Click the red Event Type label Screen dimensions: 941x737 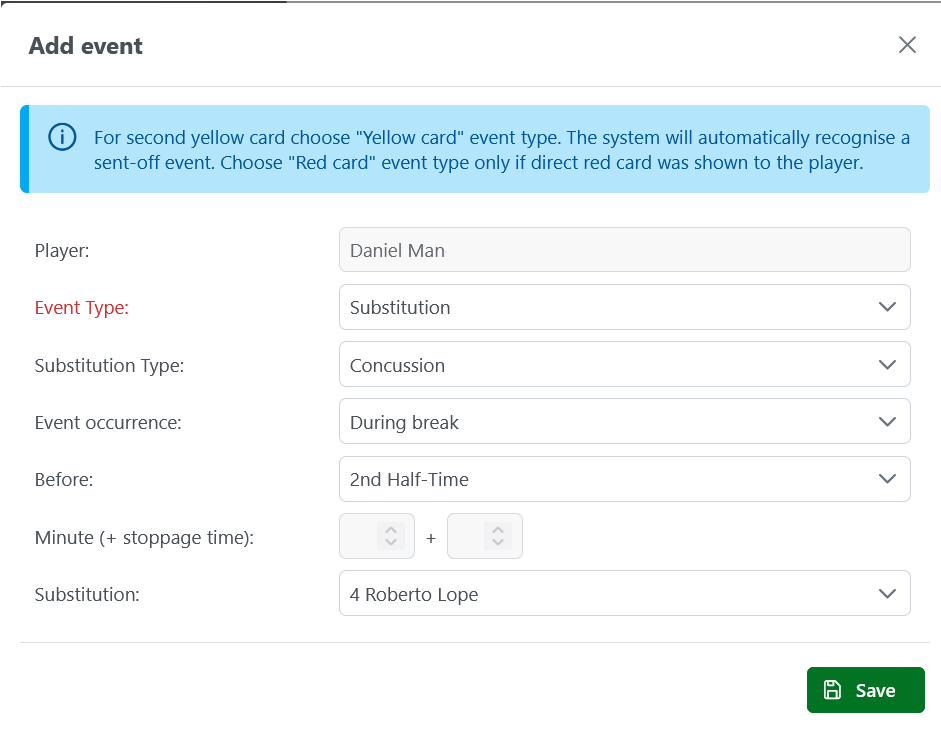pos(82,308)
